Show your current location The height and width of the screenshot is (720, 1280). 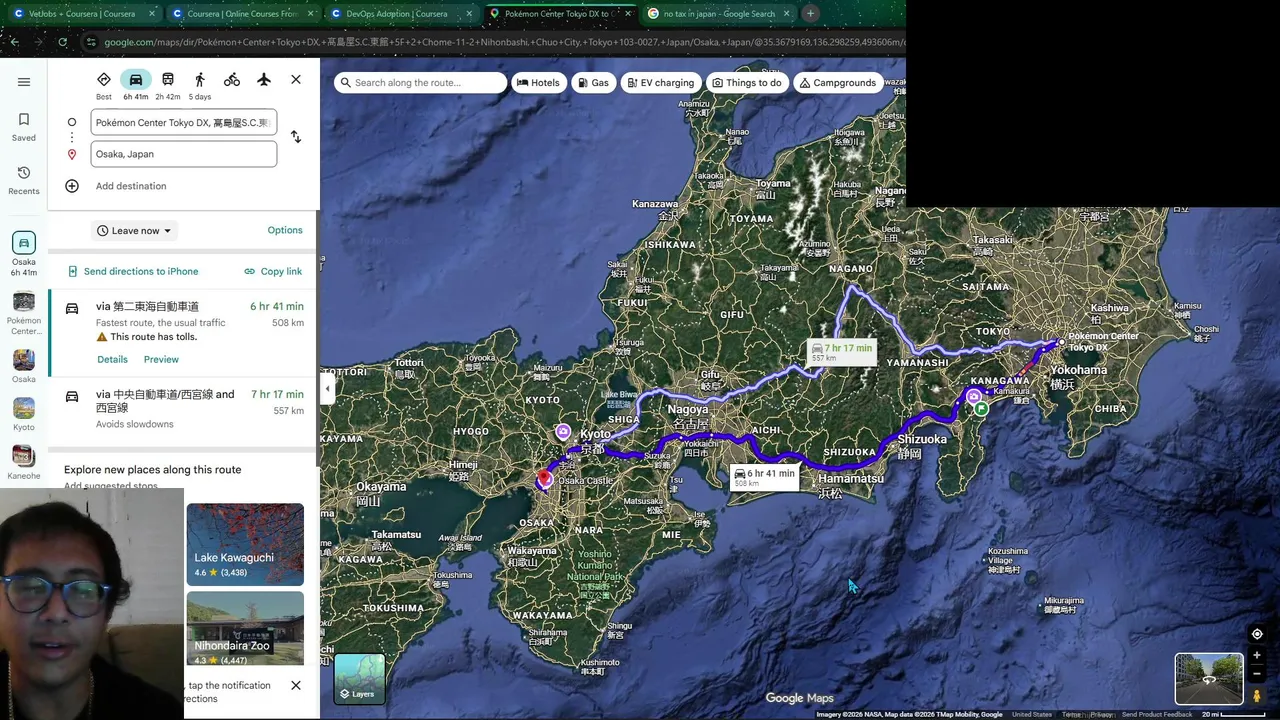1257,634
